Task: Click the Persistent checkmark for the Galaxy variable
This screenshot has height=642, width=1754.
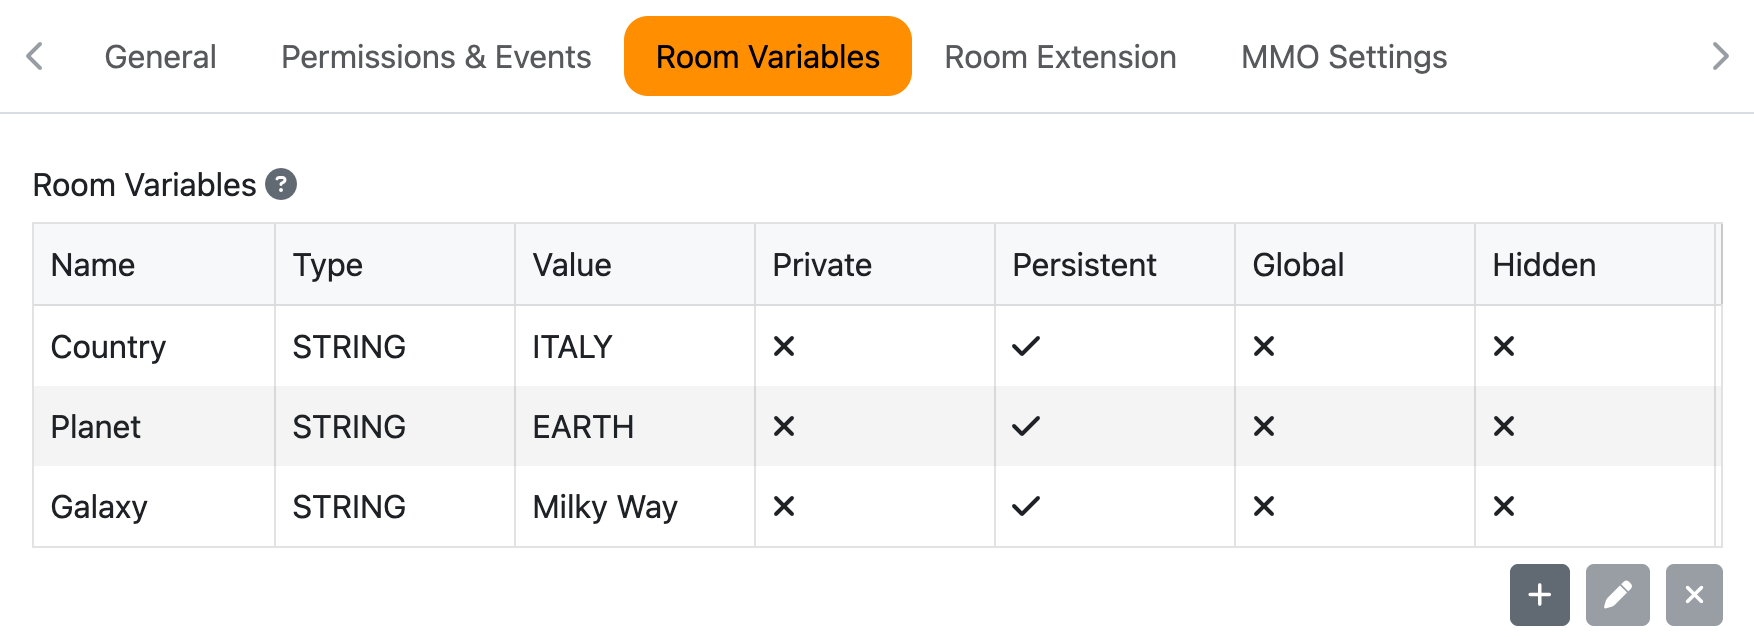Action: click(x=1026, y=506)
